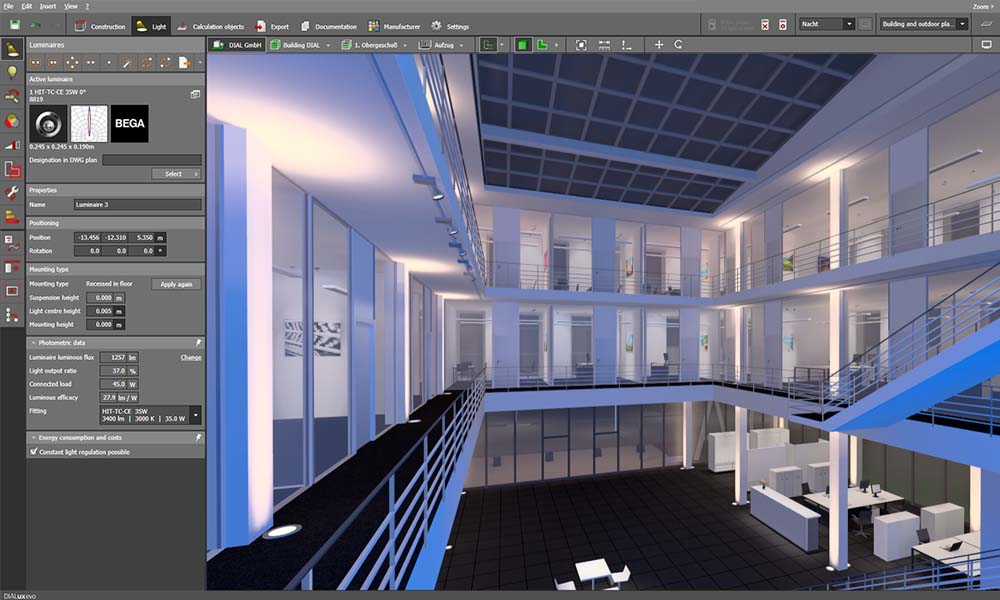Select the lamp bulb tool in sidebar
1000x600 pixels.
click(12, 72)
